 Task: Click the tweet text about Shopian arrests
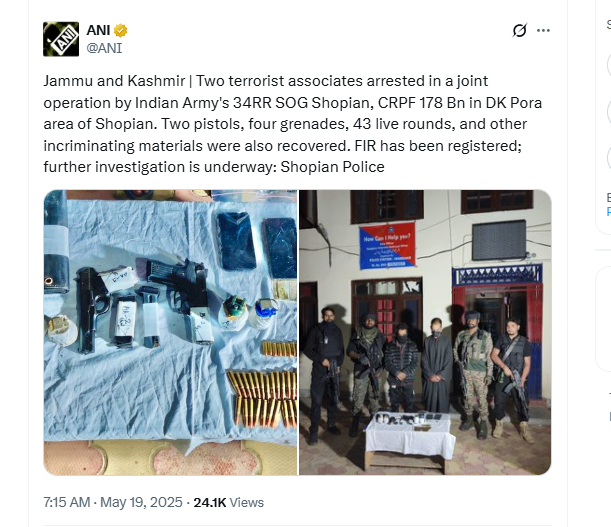[293, 124]
